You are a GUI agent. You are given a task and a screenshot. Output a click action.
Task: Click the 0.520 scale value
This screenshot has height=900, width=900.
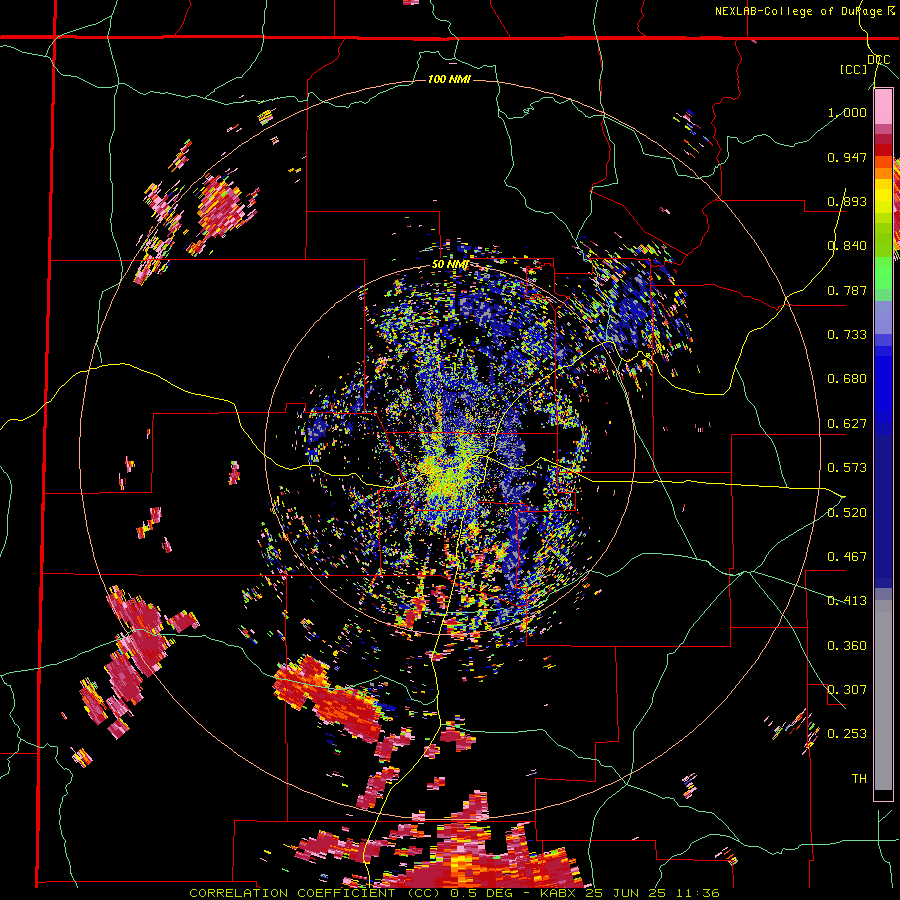click(847, 513)
